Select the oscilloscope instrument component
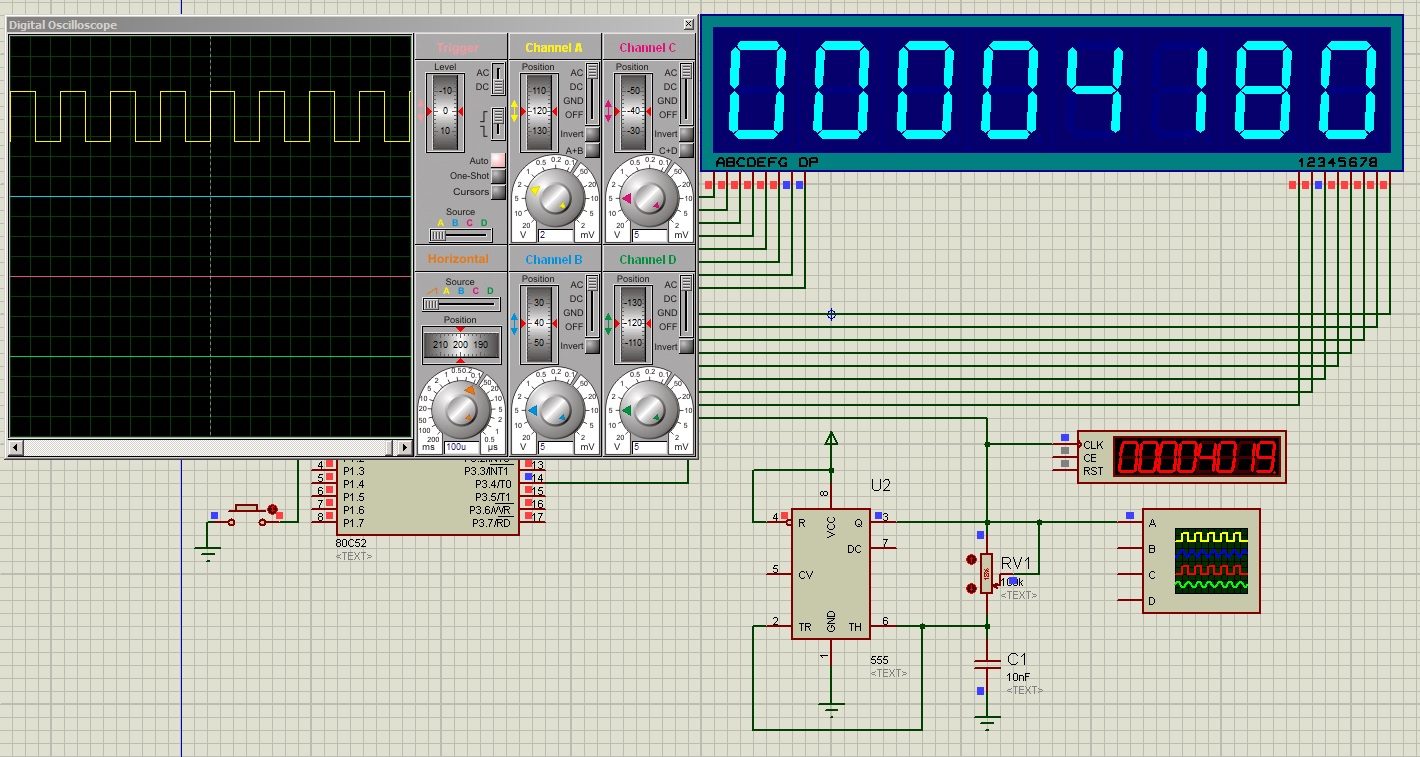The width and height of the screenshot is (1420, 757). 1201,560
